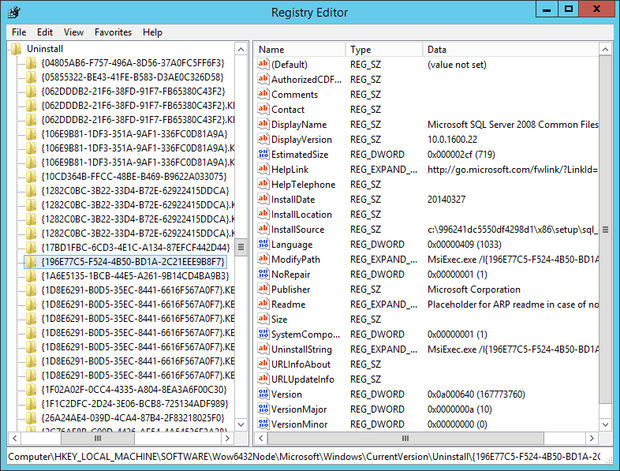Select the URLUpdateInfo value name
Image resolution: width=620 pixels, height=471 pixels.
(x=303, y=379)
